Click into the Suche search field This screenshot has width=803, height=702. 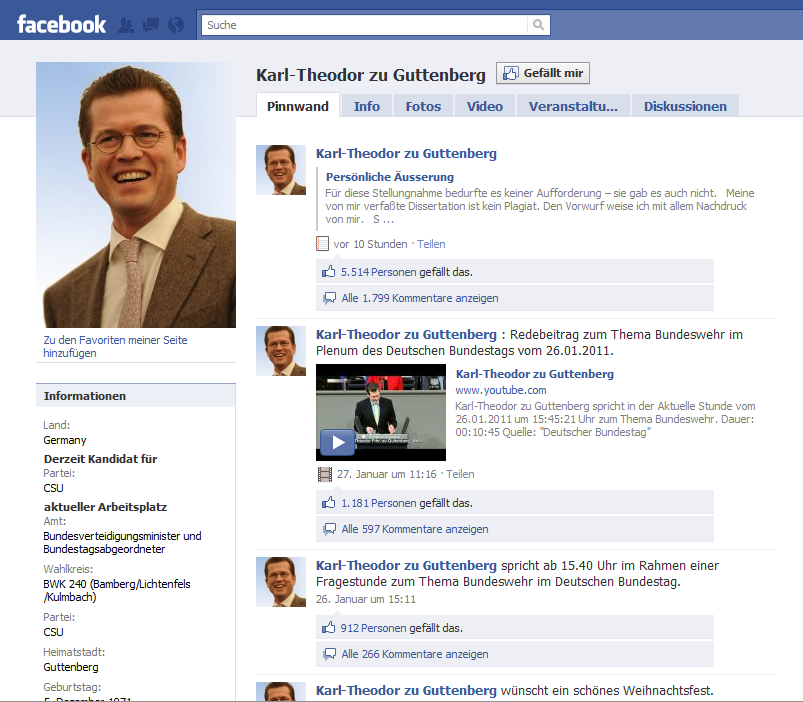tap(365, 25)
